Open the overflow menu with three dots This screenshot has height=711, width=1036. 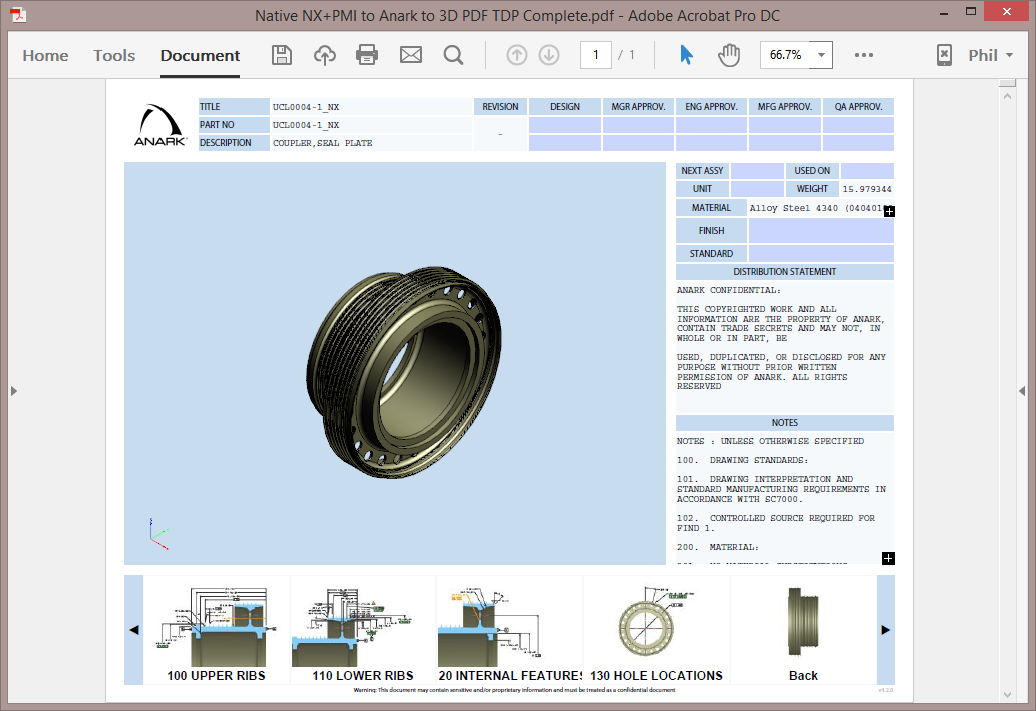[863, 55]
